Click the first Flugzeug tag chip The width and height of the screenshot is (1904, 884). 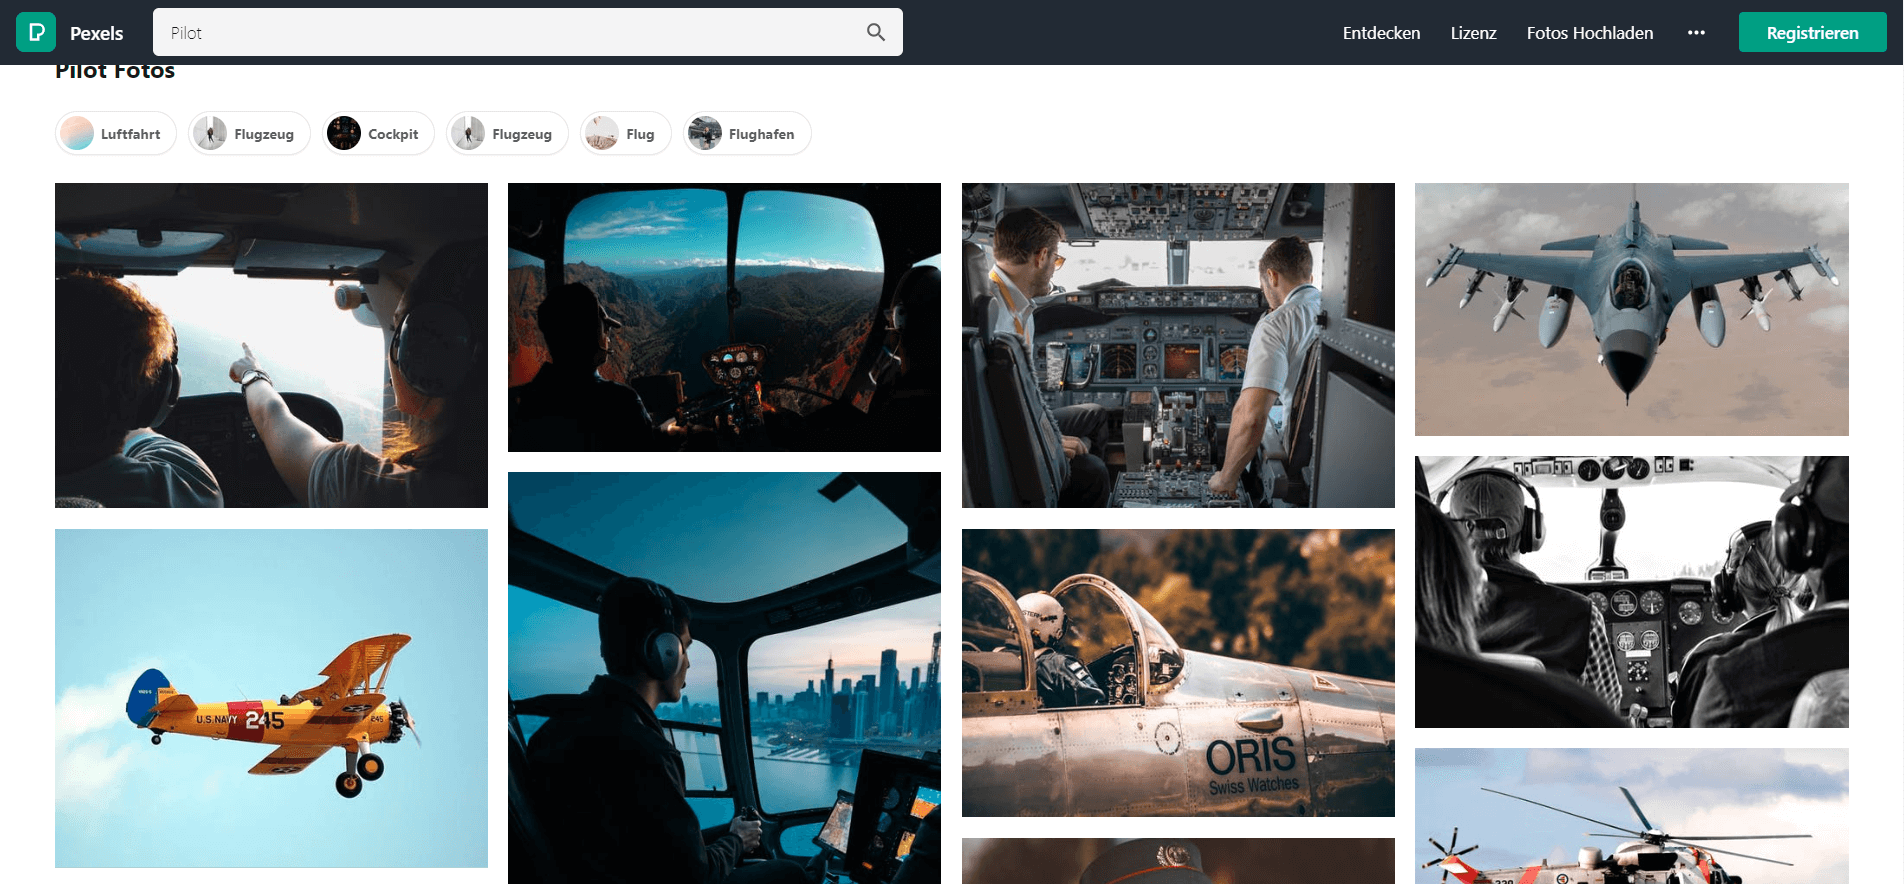point(250,134)
